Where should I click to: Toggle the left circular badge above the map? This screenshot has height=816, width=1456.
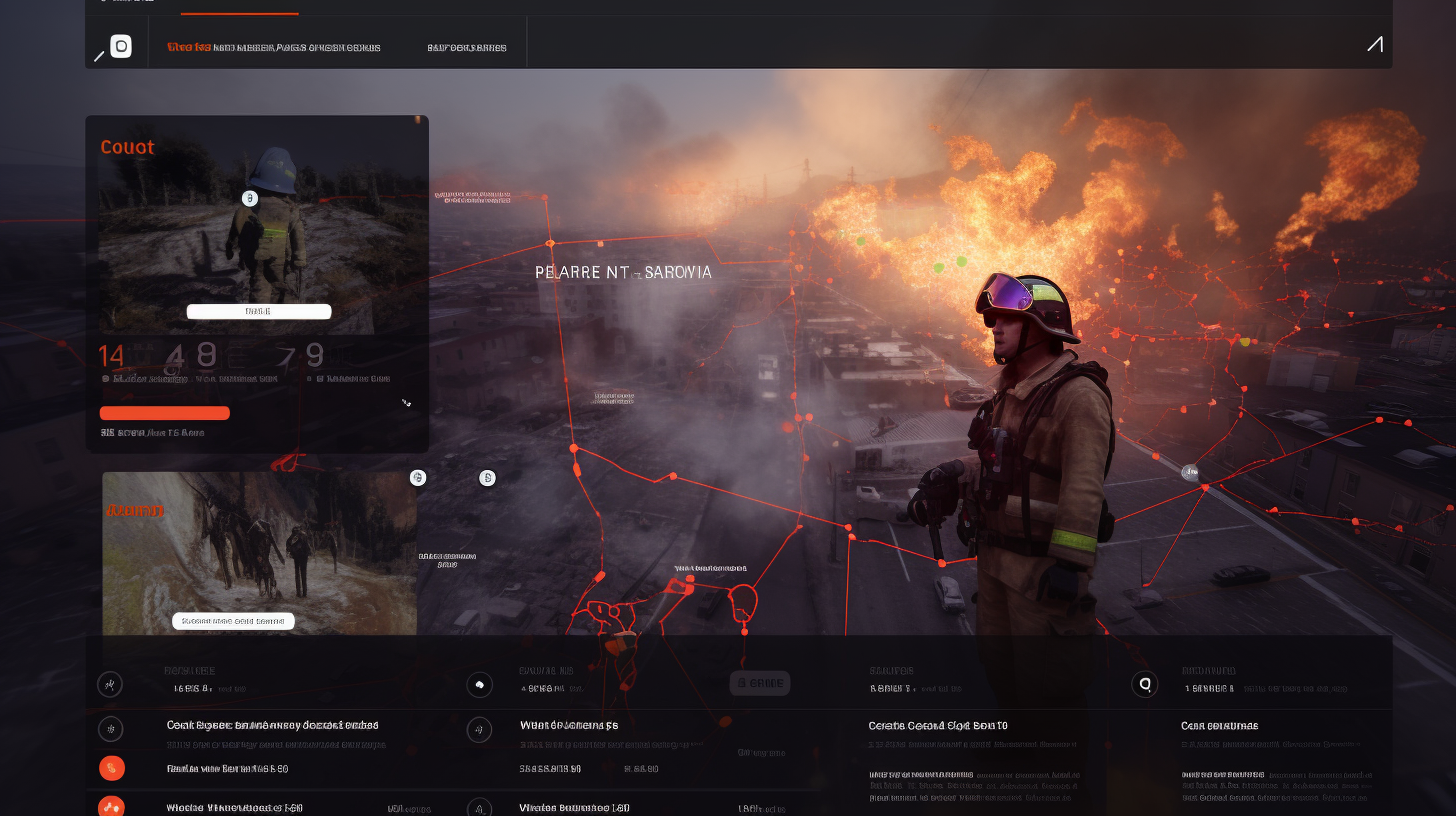click(x=418, y=478)
